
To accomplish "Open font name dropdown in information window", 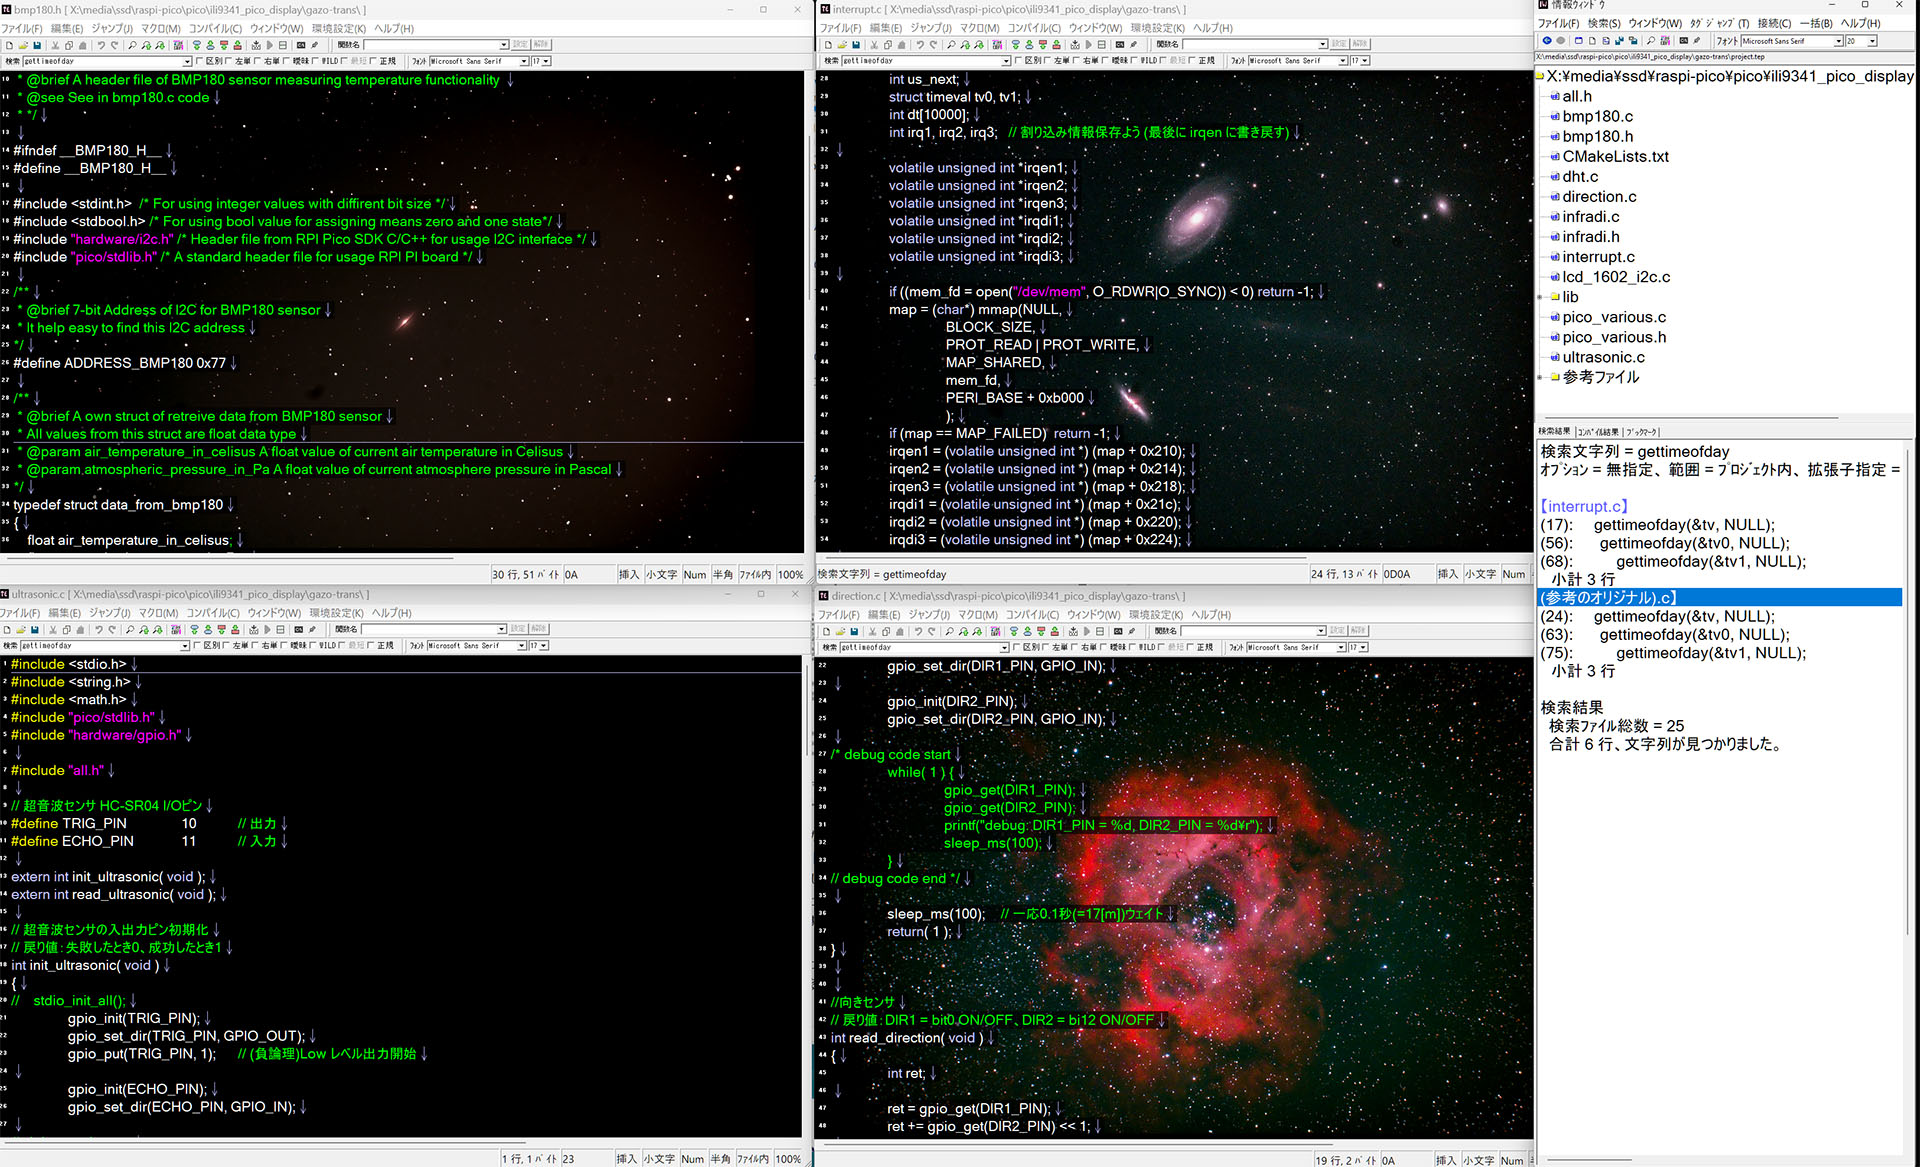I will [x=1838, y=41].
